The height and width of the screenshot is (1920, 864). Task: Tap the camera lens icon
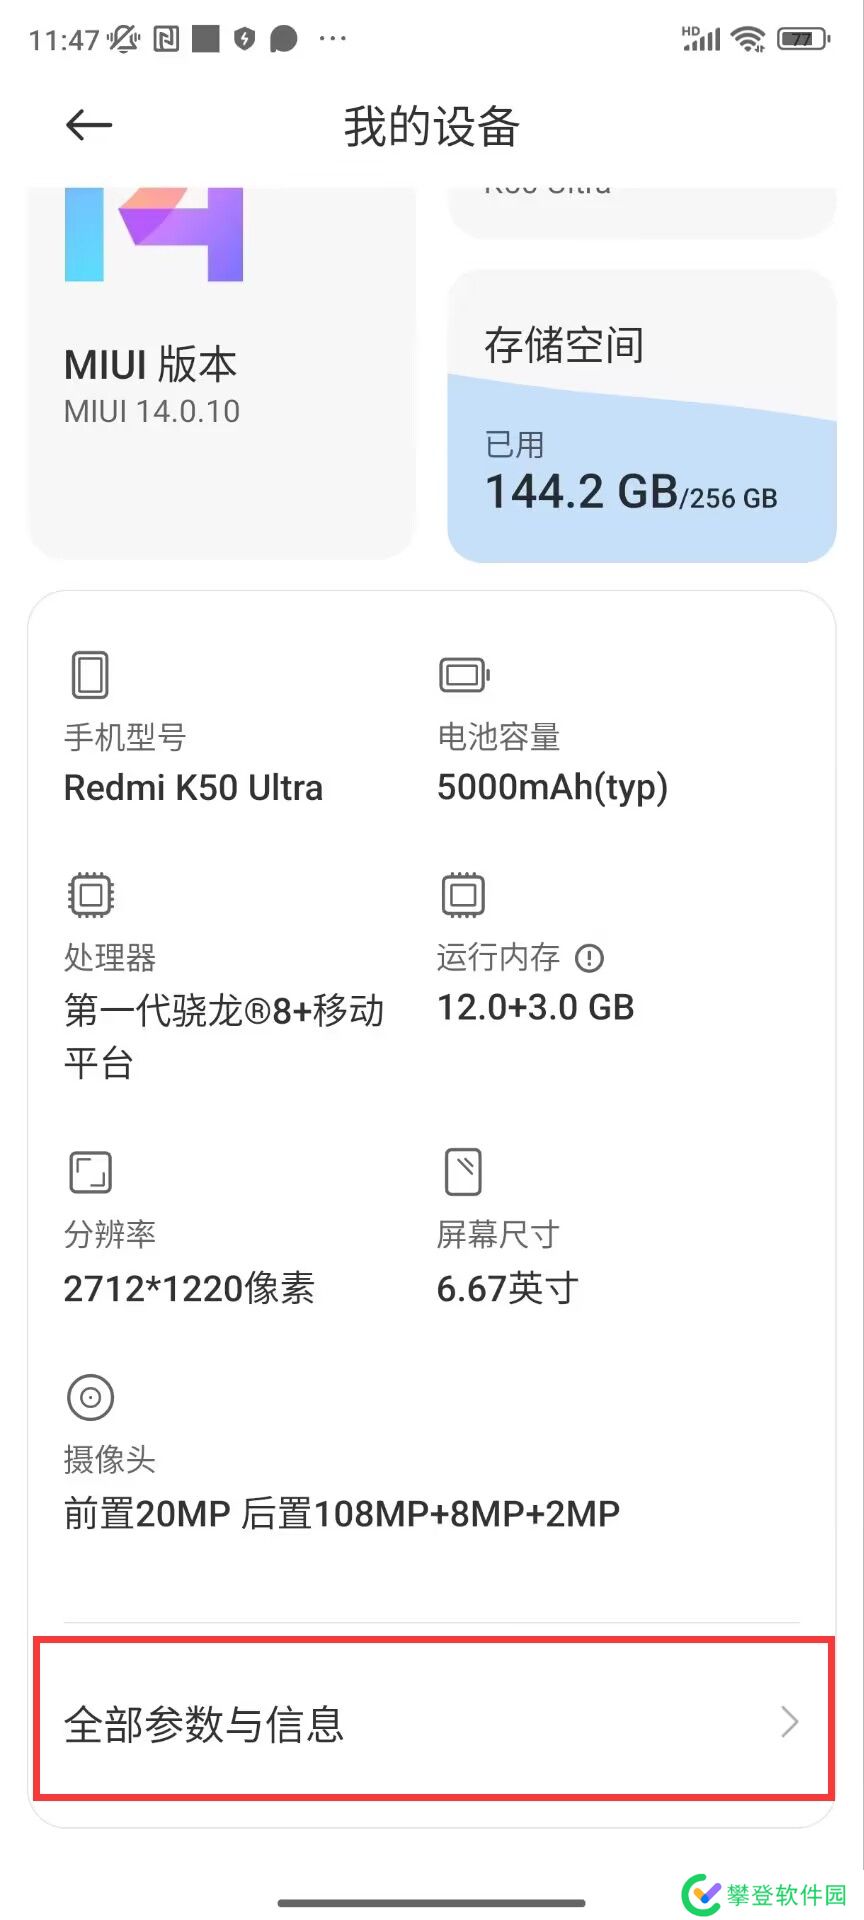pos(90,1397)
